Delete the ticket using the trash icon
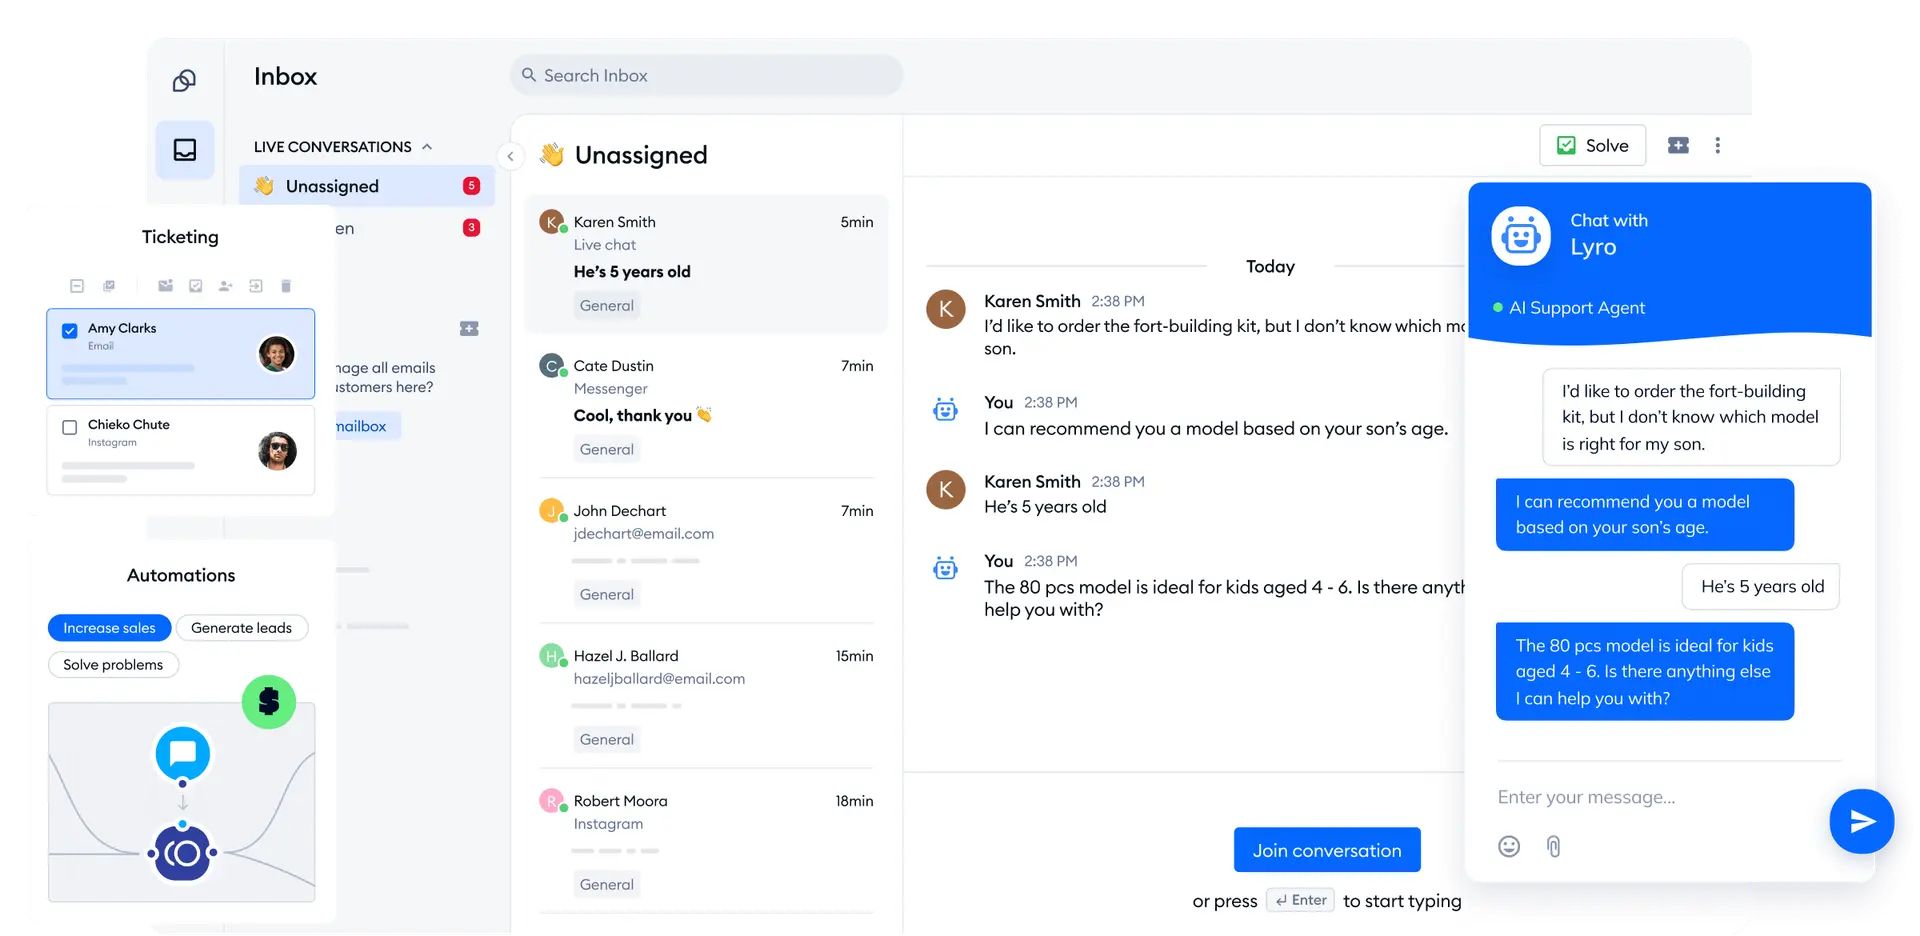 (x=286, y=286)
